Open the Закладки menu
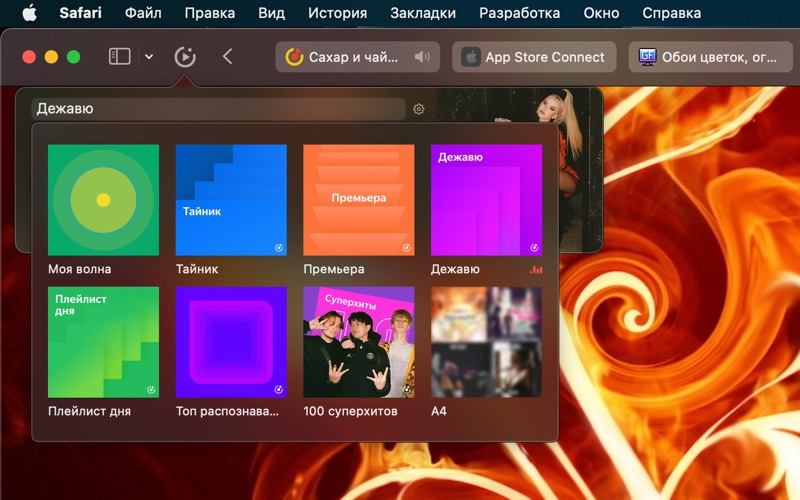The image size is (800, 500). [423, 13]
